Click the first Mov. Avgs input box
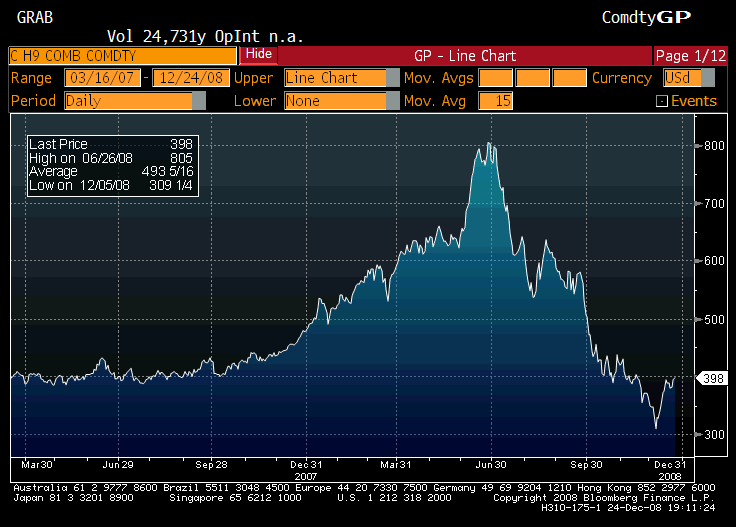736x527 pixels. [495, 78]
